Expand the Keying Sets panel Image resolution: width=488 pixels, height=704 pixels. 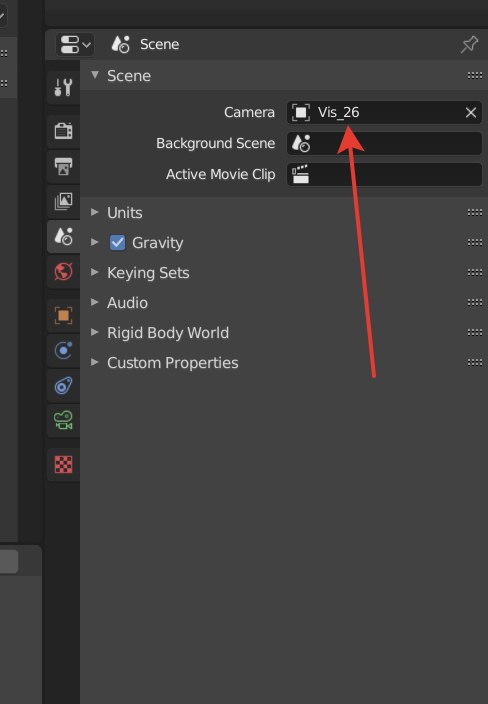tap(95, 272)
